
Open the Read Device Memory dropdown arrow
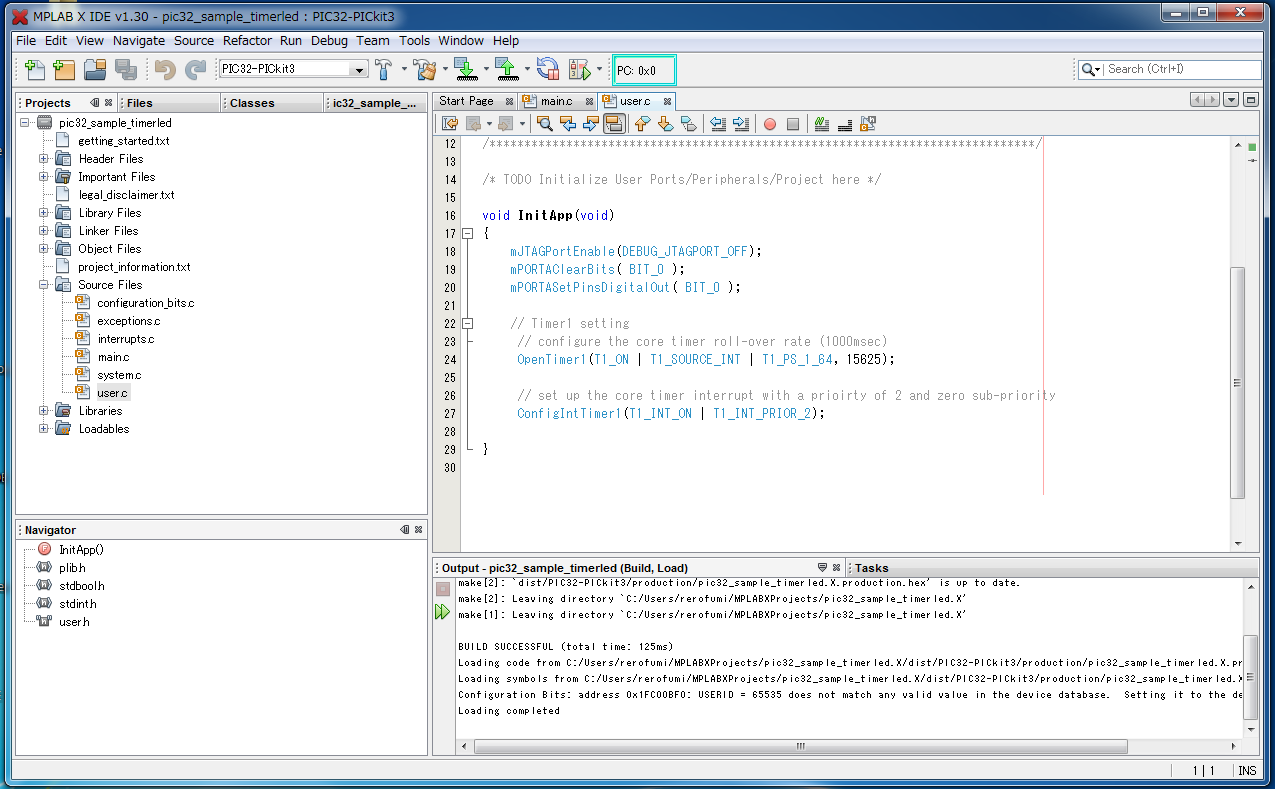[525, 69]
